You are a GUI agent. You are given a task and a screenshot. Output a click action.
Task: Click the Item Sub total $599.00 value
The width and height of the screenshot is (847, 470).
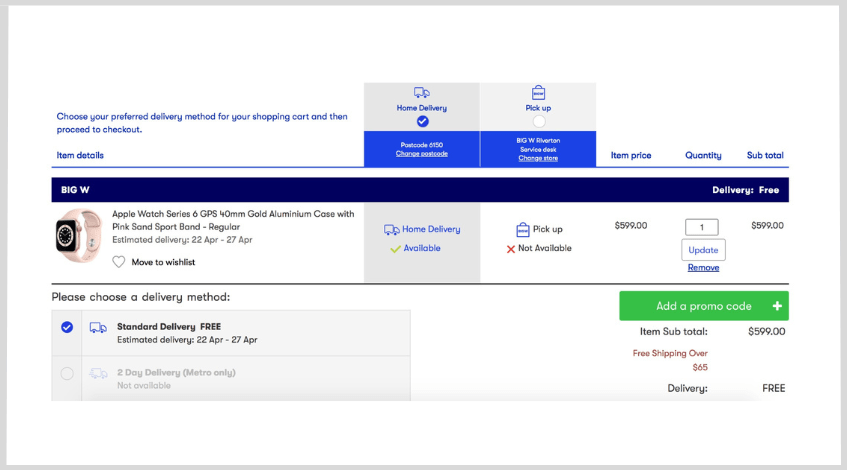coord(767,332)
